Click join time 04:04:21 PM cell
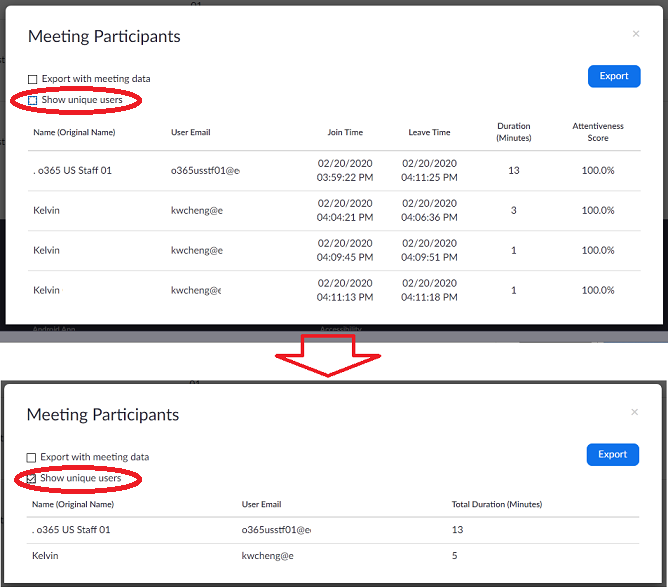The image size is (669, 588). point(345,211)
